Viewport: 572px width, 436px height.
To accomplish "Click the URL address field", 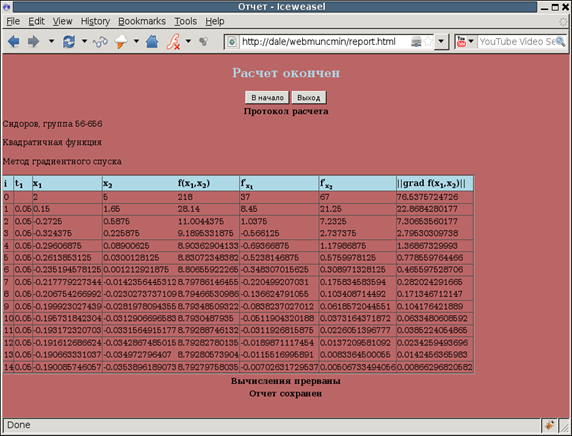I will (x=325, y=42).
